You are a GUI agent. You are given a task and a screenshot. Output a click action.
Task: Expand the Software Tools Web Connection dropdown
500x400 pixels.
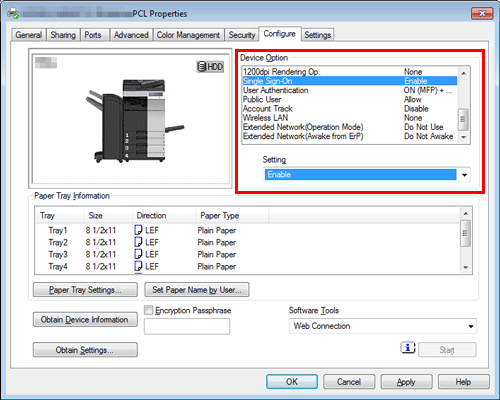[383, 326]
